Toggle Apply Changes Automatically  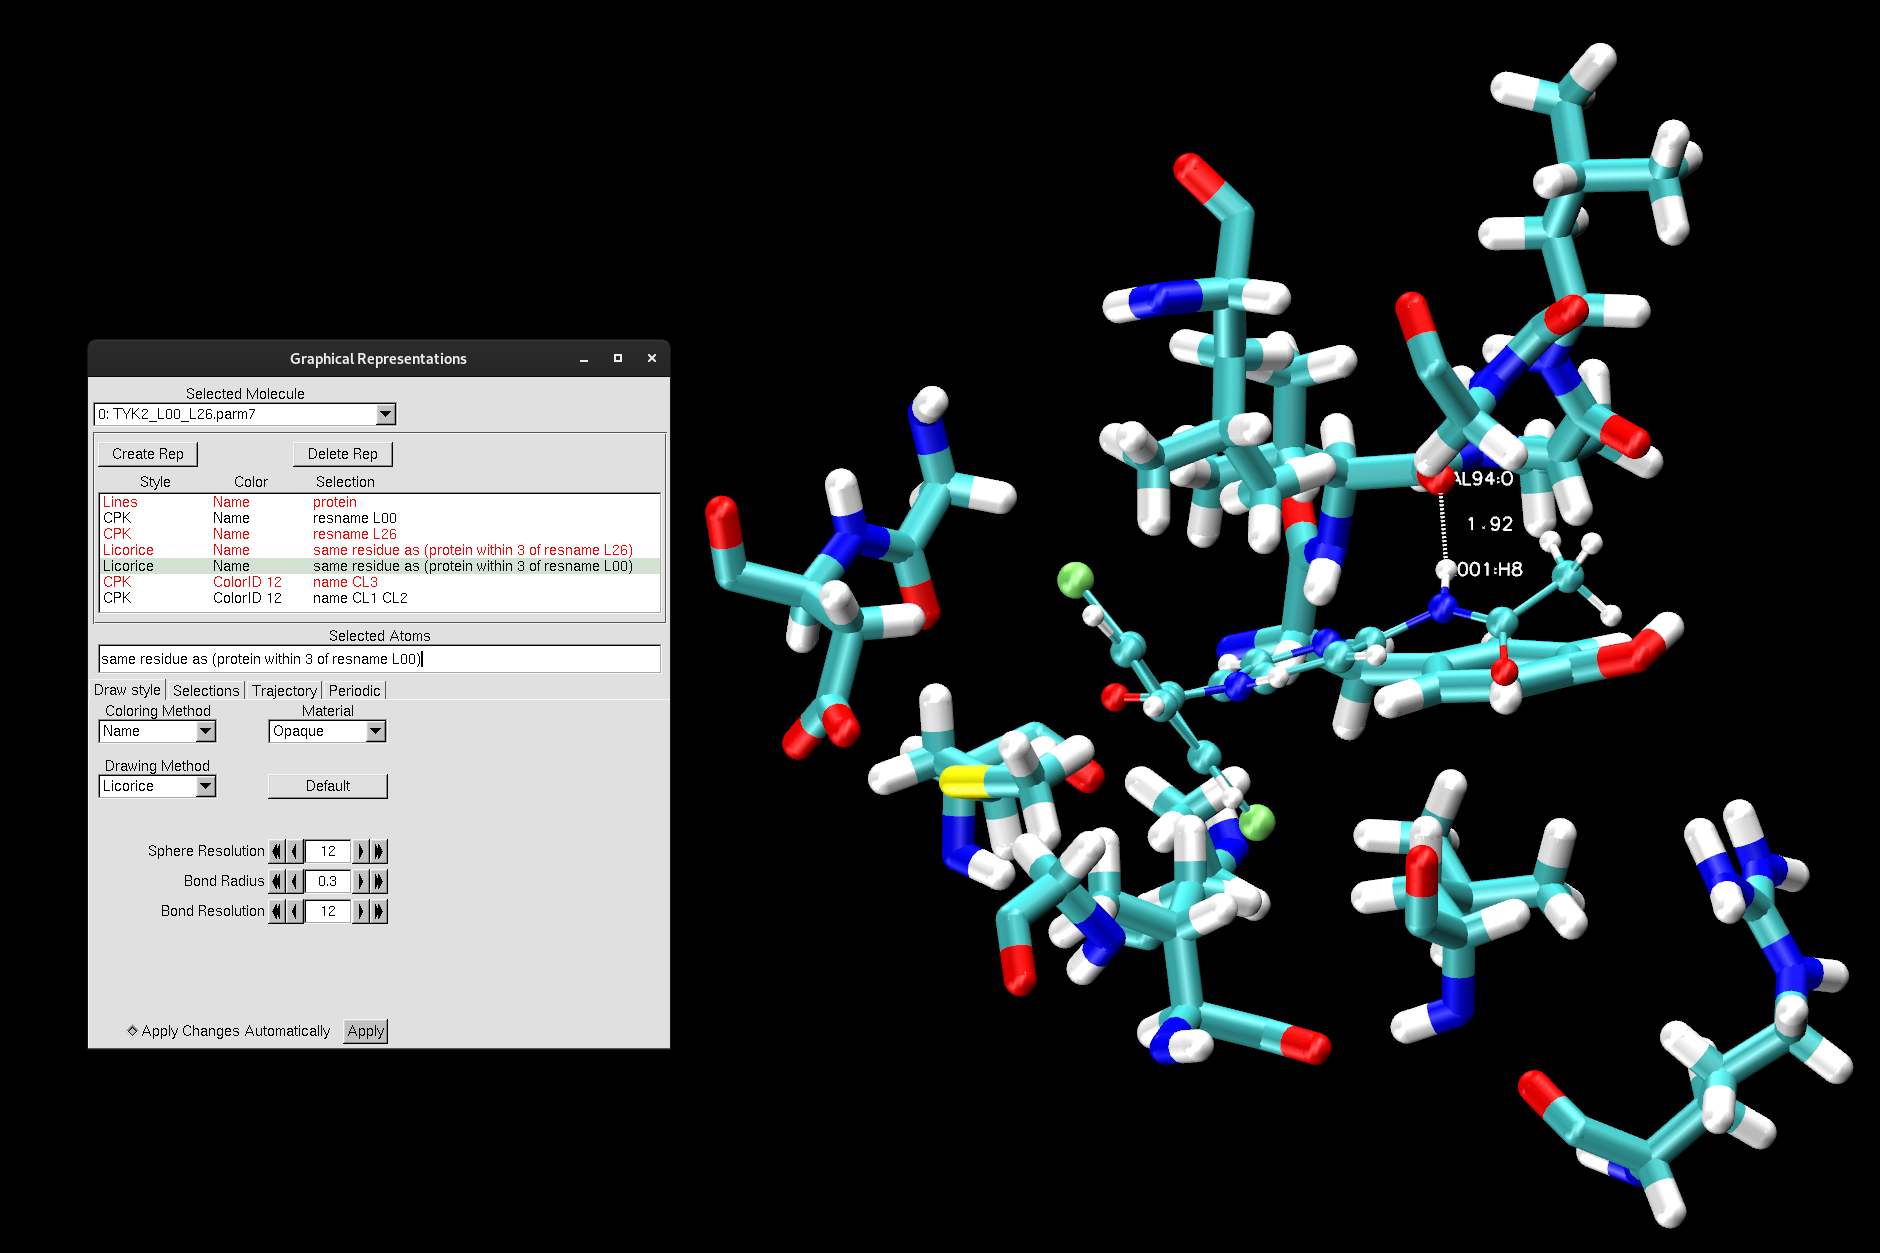(132, 1031)
